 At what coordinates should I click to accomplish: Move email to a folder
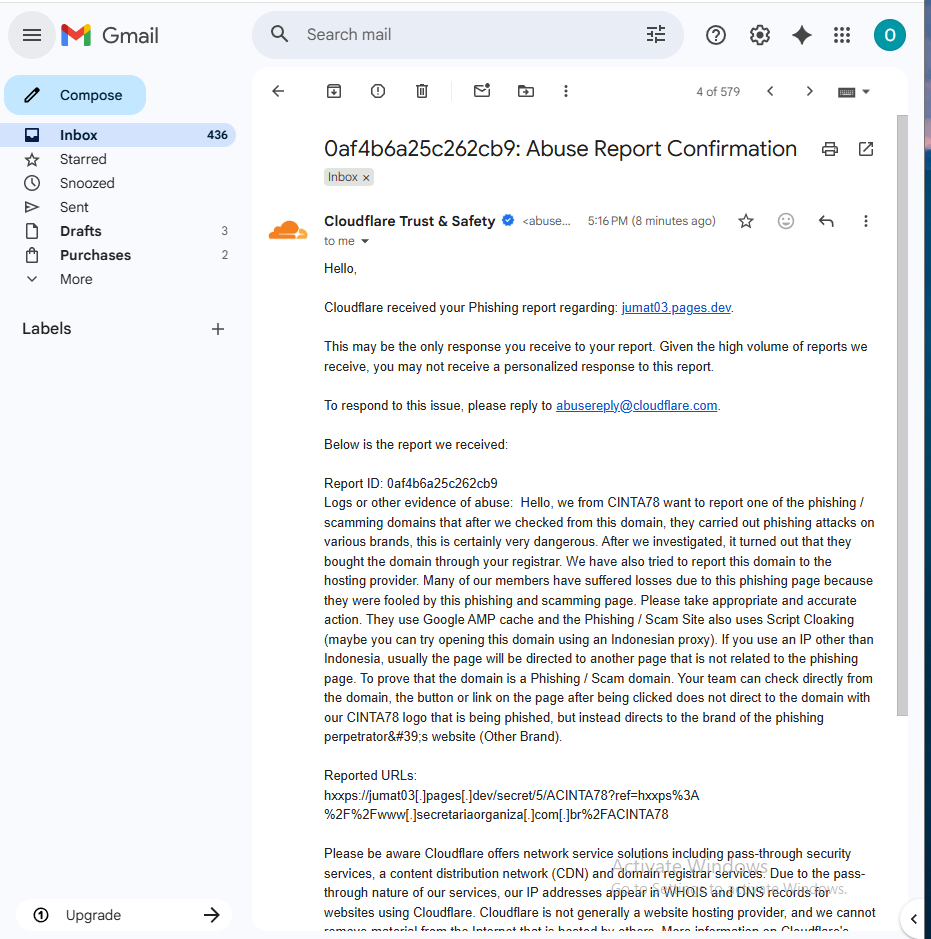[526, 91]
